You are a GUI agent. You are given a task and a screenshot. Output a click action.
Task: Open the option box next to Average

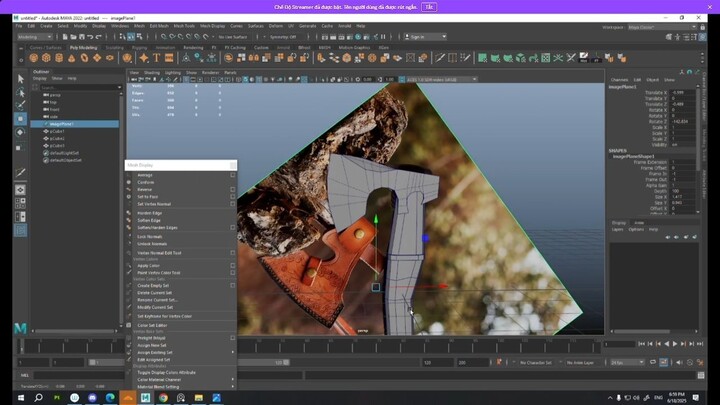pos(233,175)
